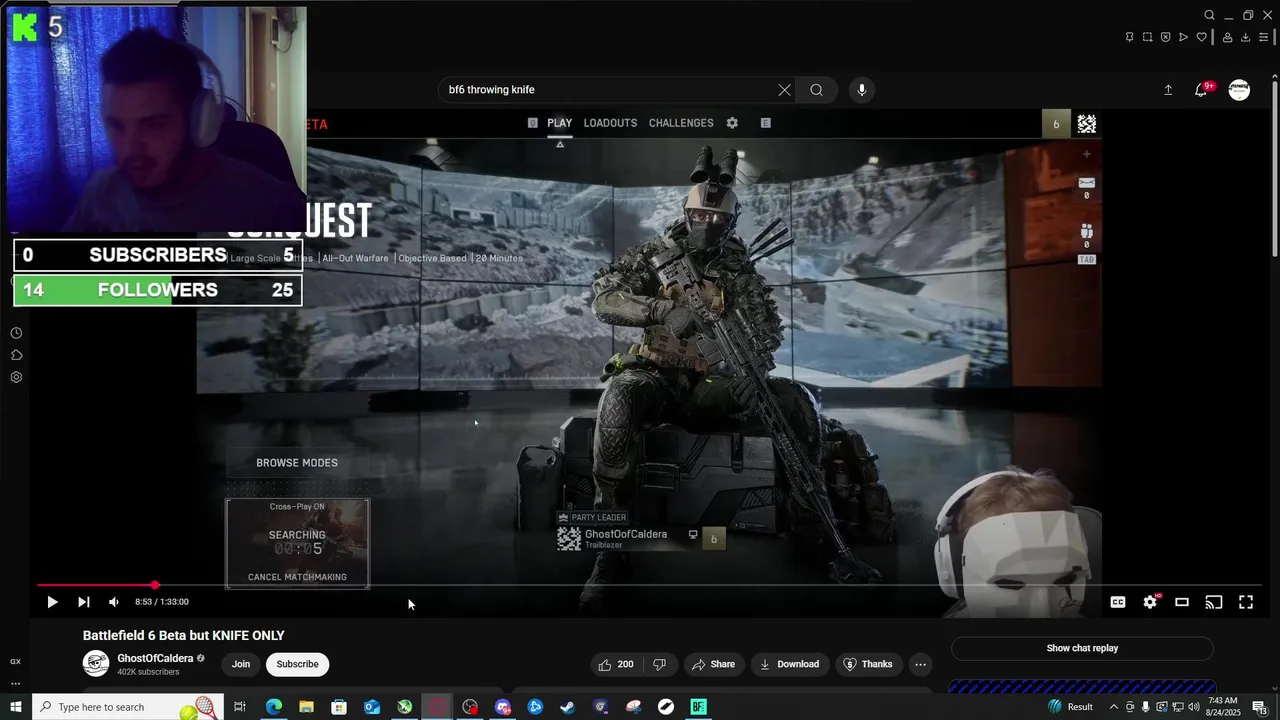Viewport: 1280px width, 720px height.
Task: Open the browser snapshot capture tool
Action: click(x=1147, y=37)
